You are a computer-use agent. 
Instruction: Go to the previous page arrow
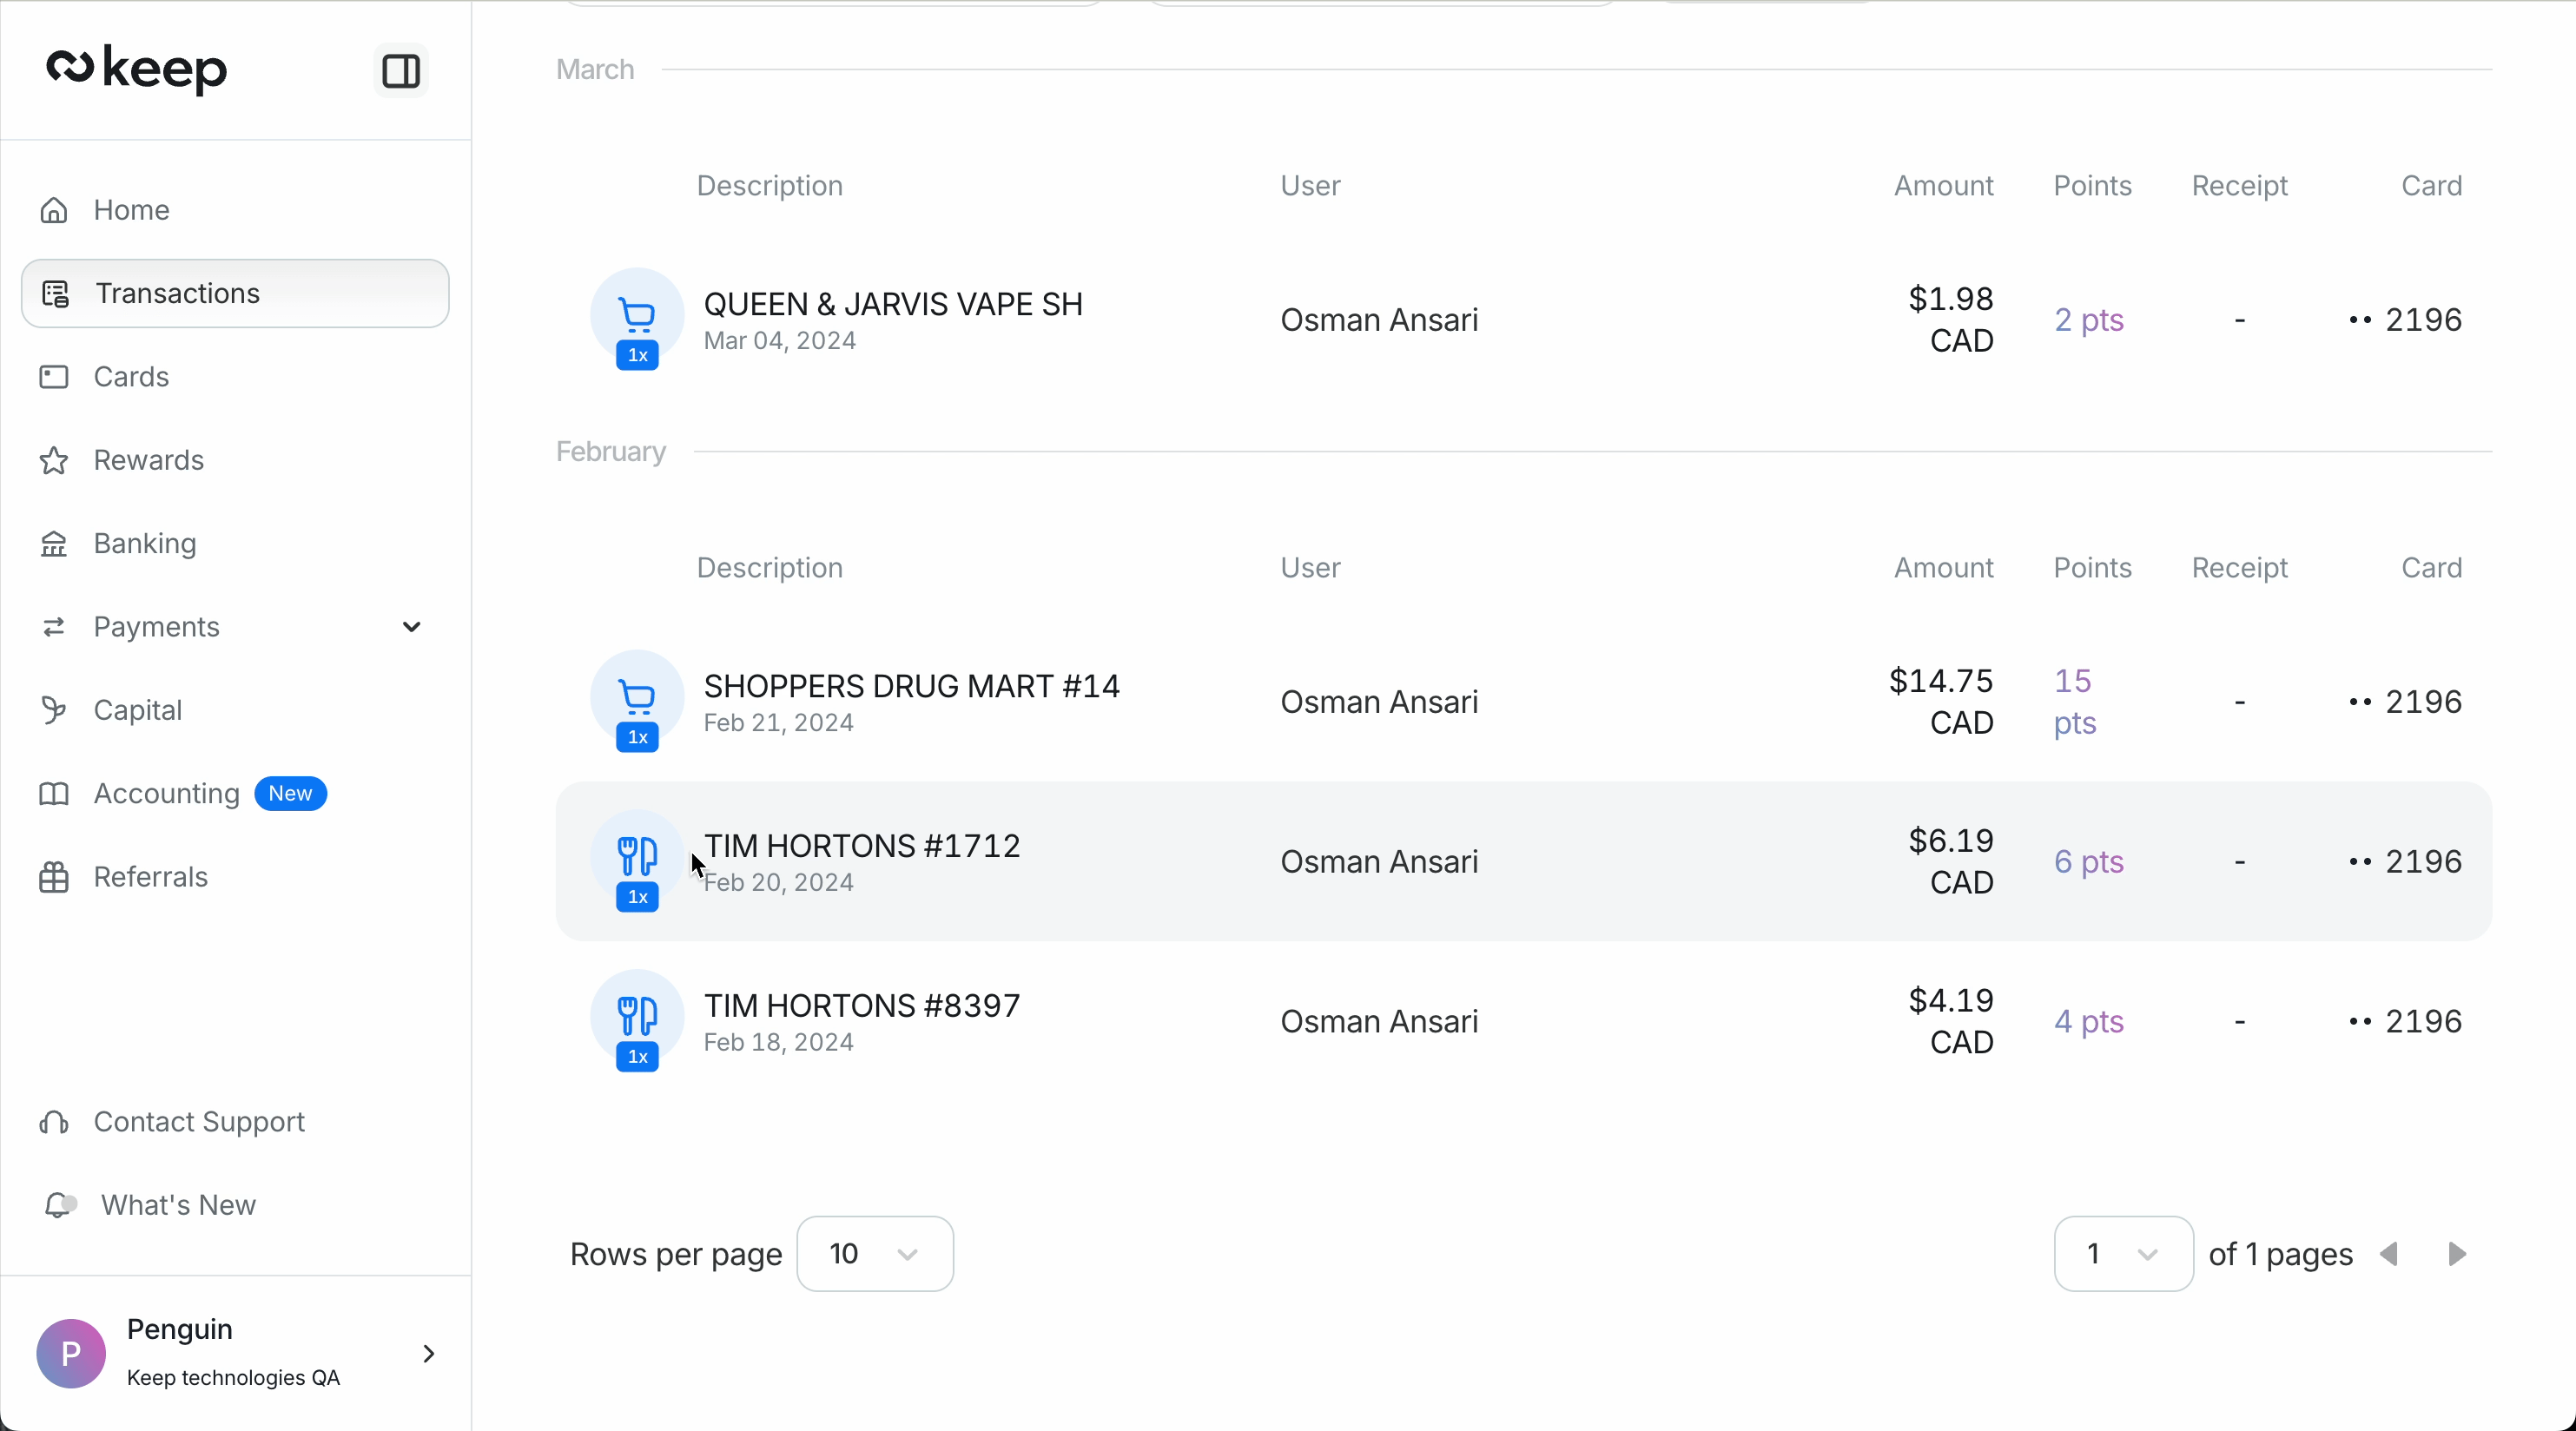click(x=2390, y=1254)
